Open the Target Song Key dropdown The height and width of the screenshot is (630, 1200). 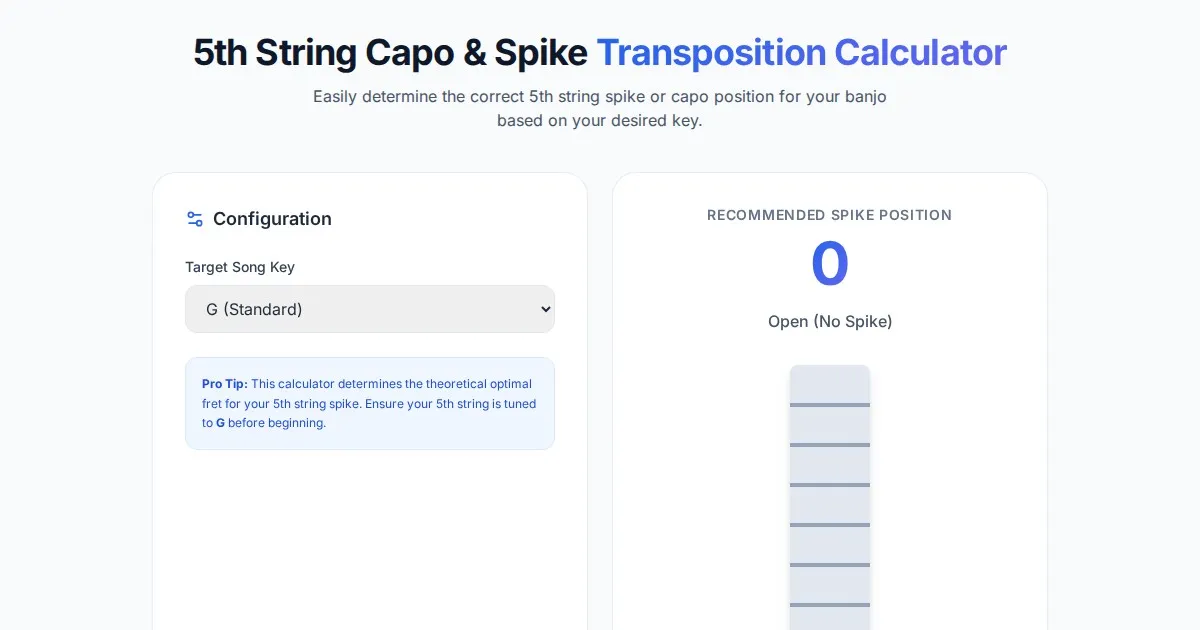pos(369,309)
